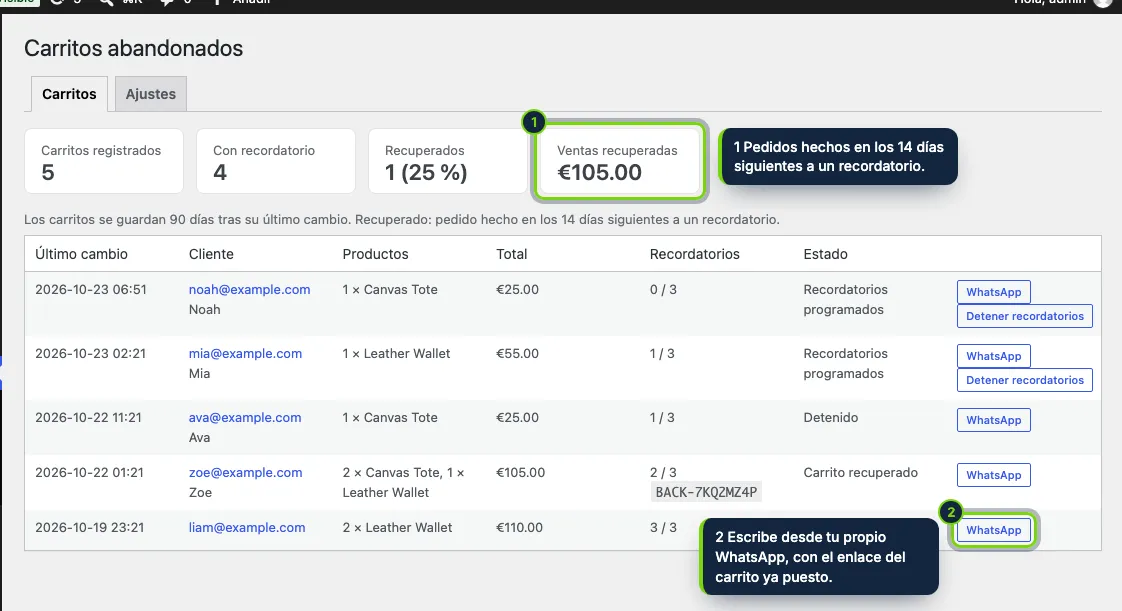Click the 90 días retention note text
Viewport: 1122px width, 611px height.
click(x=401, y=220)
